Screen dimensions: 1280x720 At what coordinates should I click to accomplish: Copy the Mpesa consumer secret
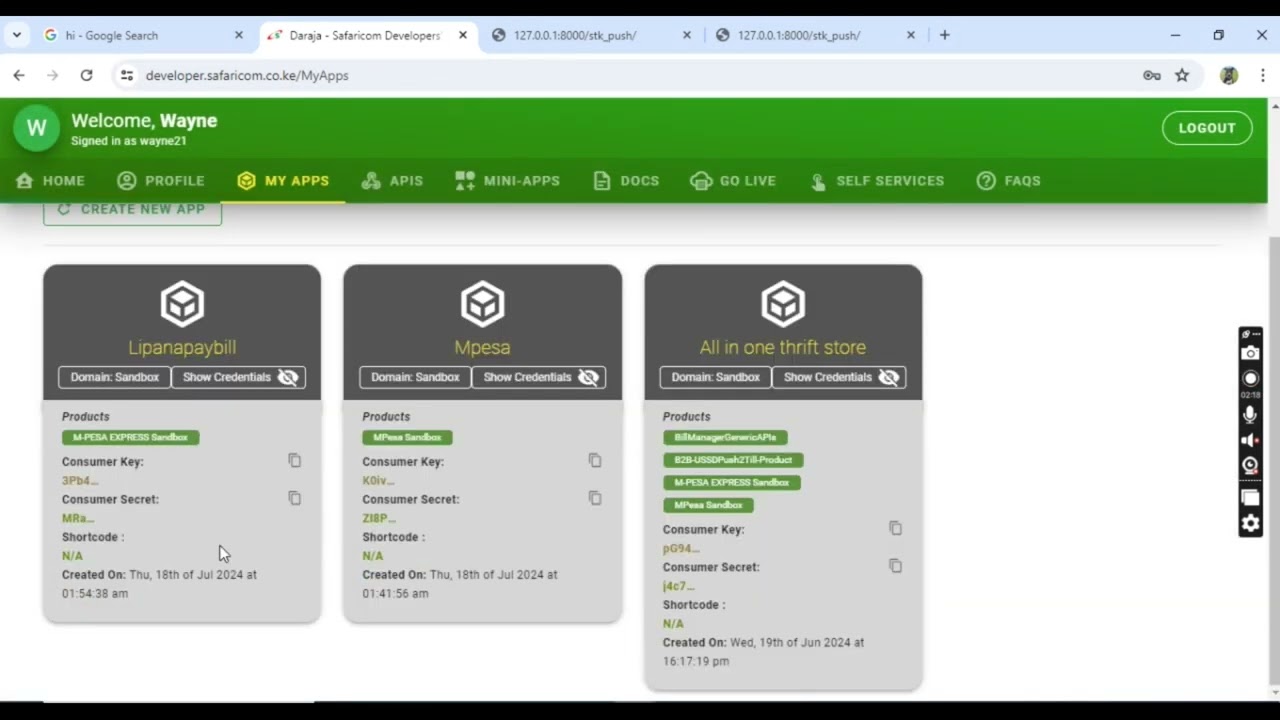click(x=595, y=498)
